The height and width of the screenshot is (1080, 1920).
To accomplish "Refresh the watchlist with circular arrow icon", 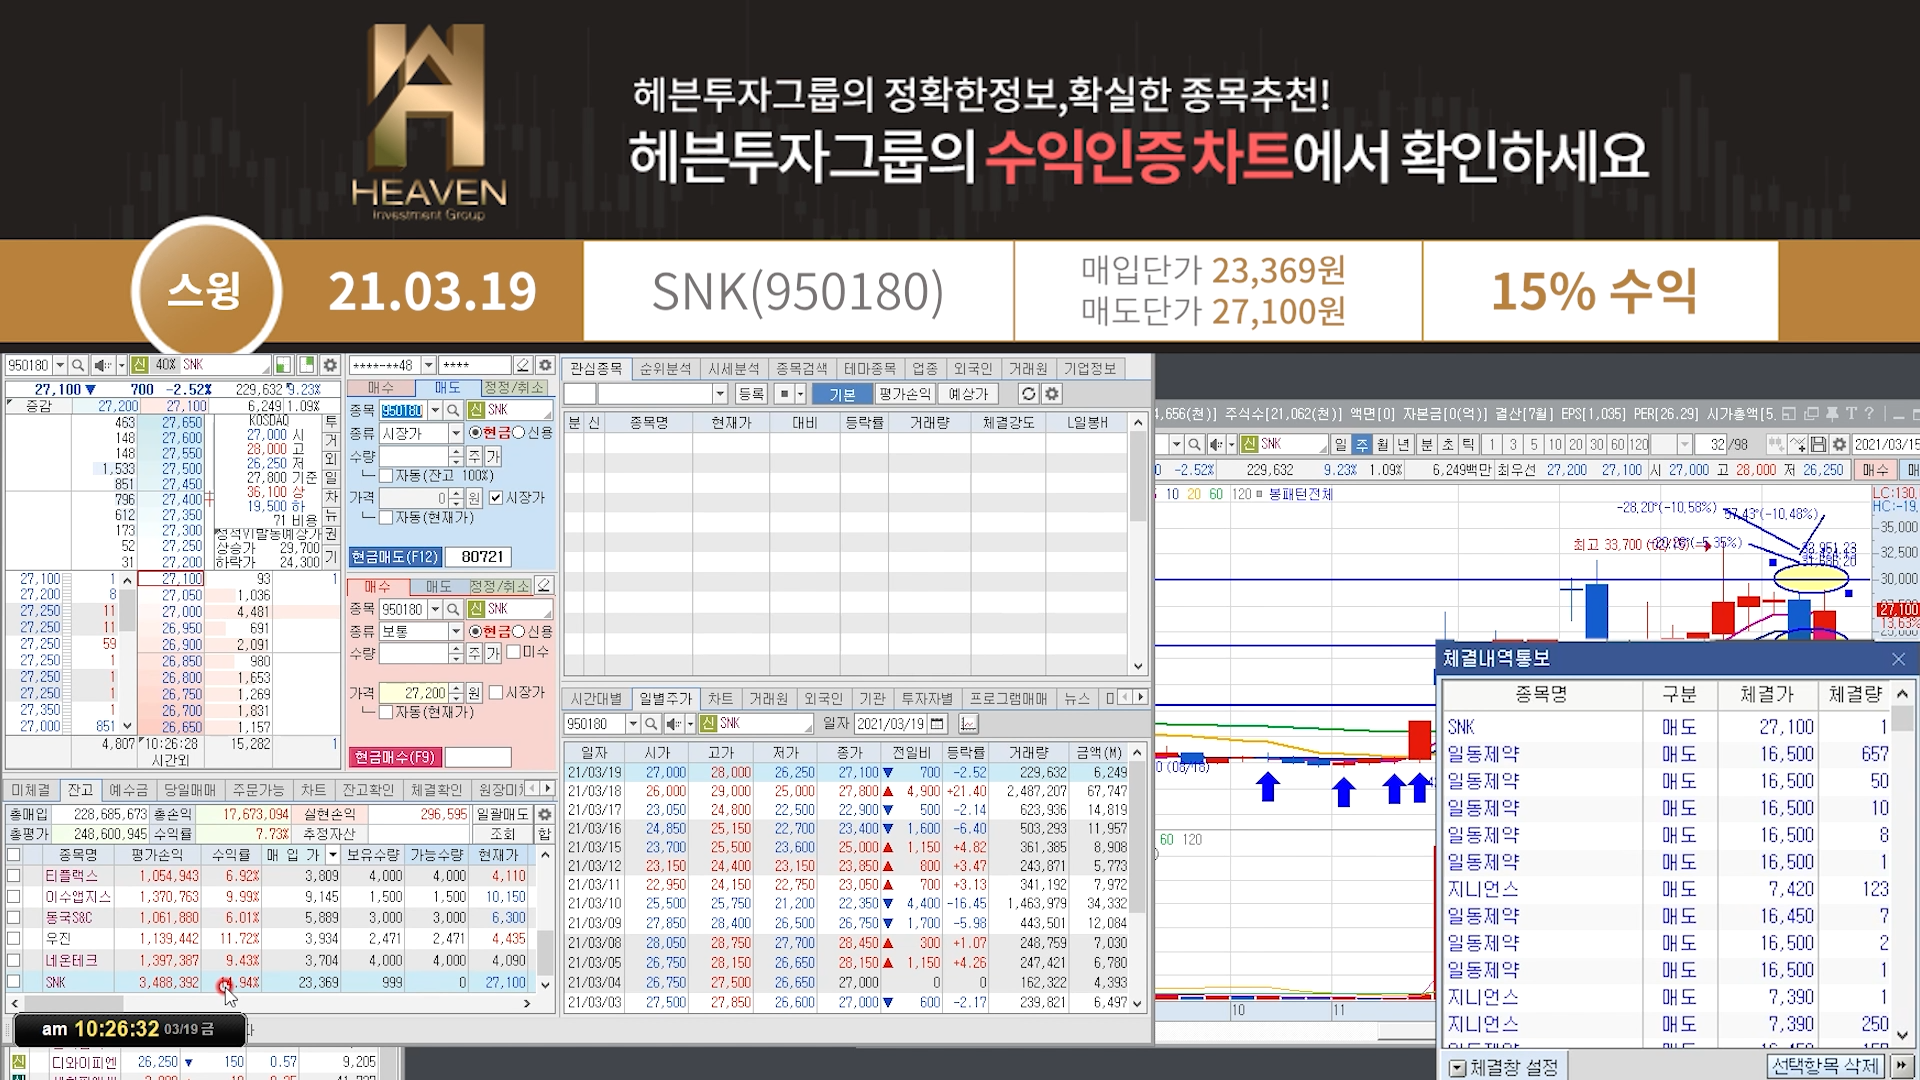I will click(x=1028, y=394).
